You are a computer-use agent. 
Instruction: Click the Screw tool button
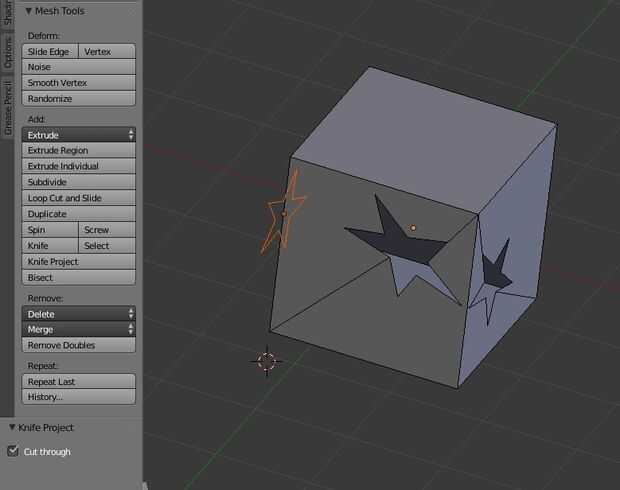107,230
